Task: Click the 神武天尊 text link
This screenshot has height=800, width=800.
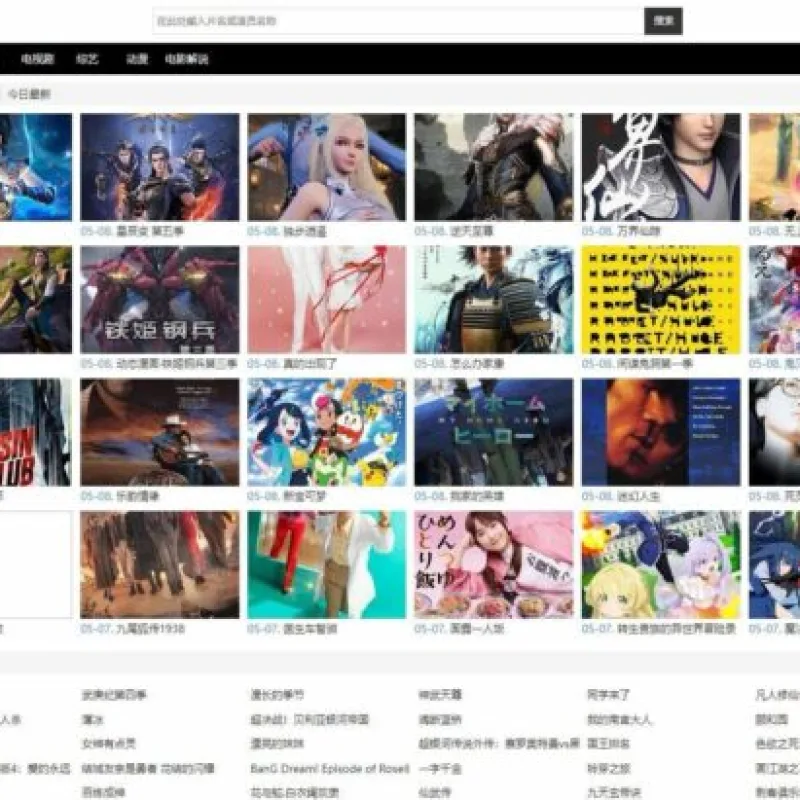Action: 440,694
